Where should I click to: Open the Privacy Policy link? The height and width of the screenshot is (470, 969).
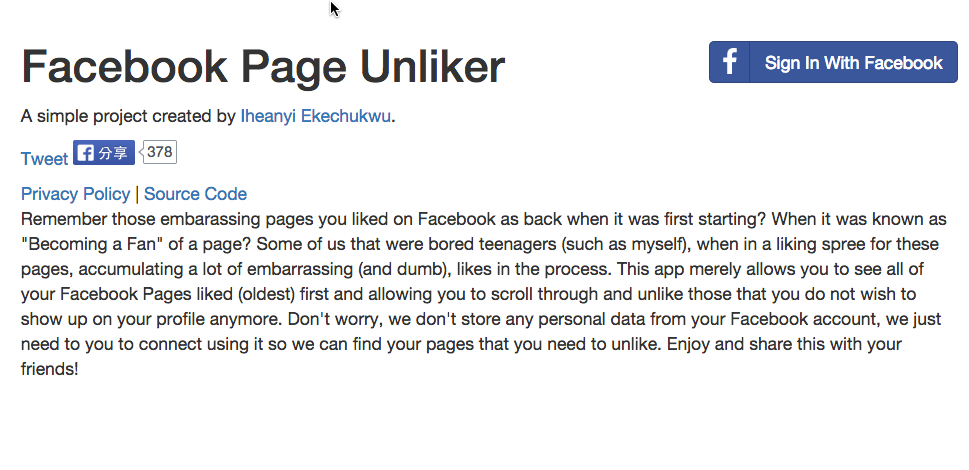click(75, 194)
